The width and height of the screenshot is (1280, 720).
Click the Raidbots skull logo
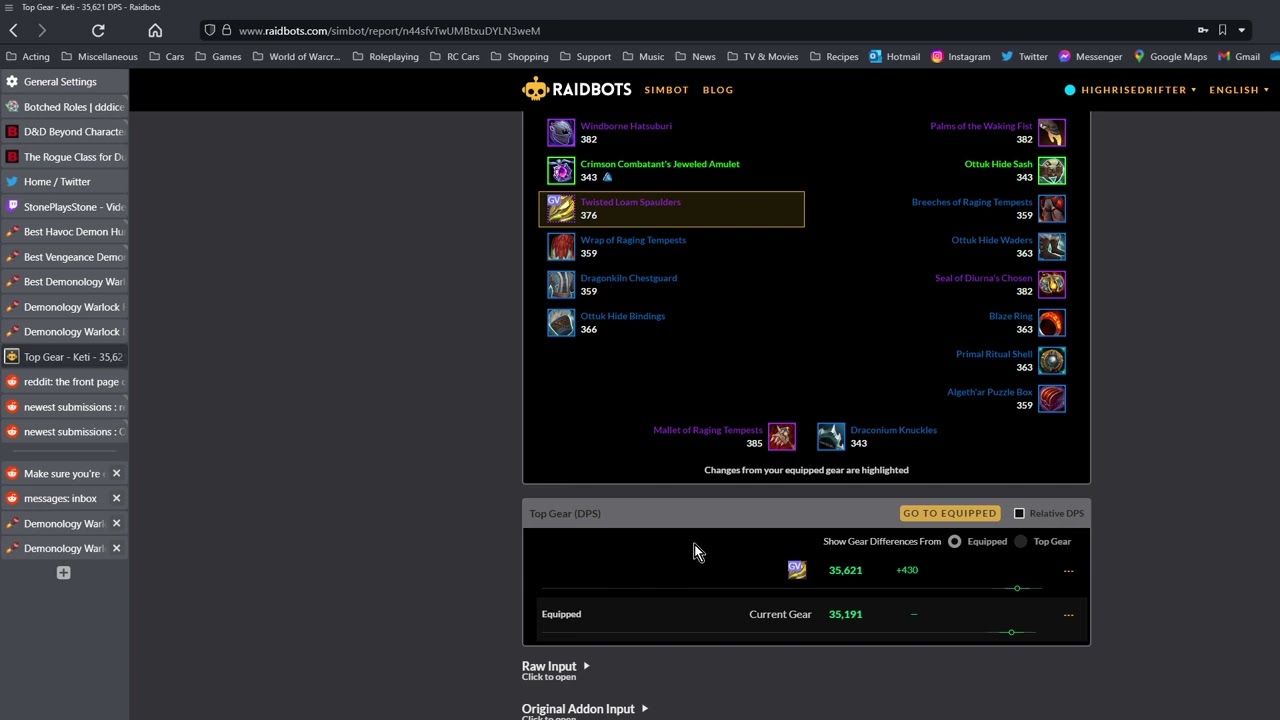(535, 90)
